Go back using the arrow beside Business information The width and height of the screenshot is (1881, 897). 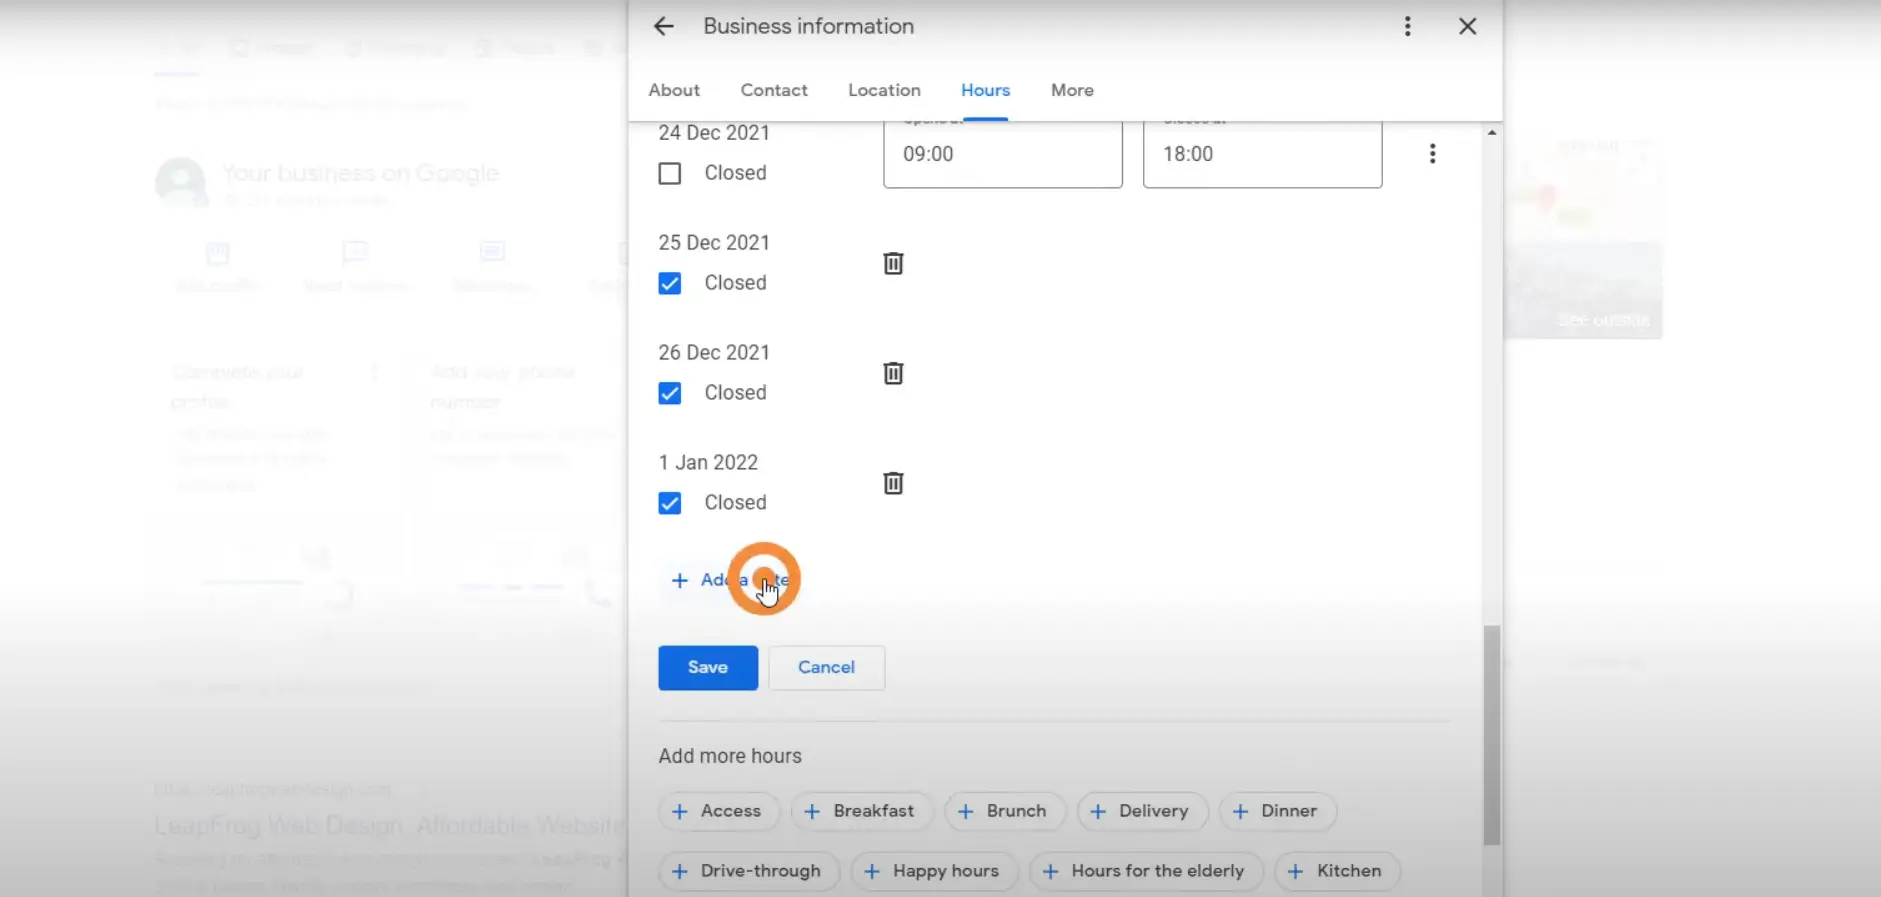(664, 27)
